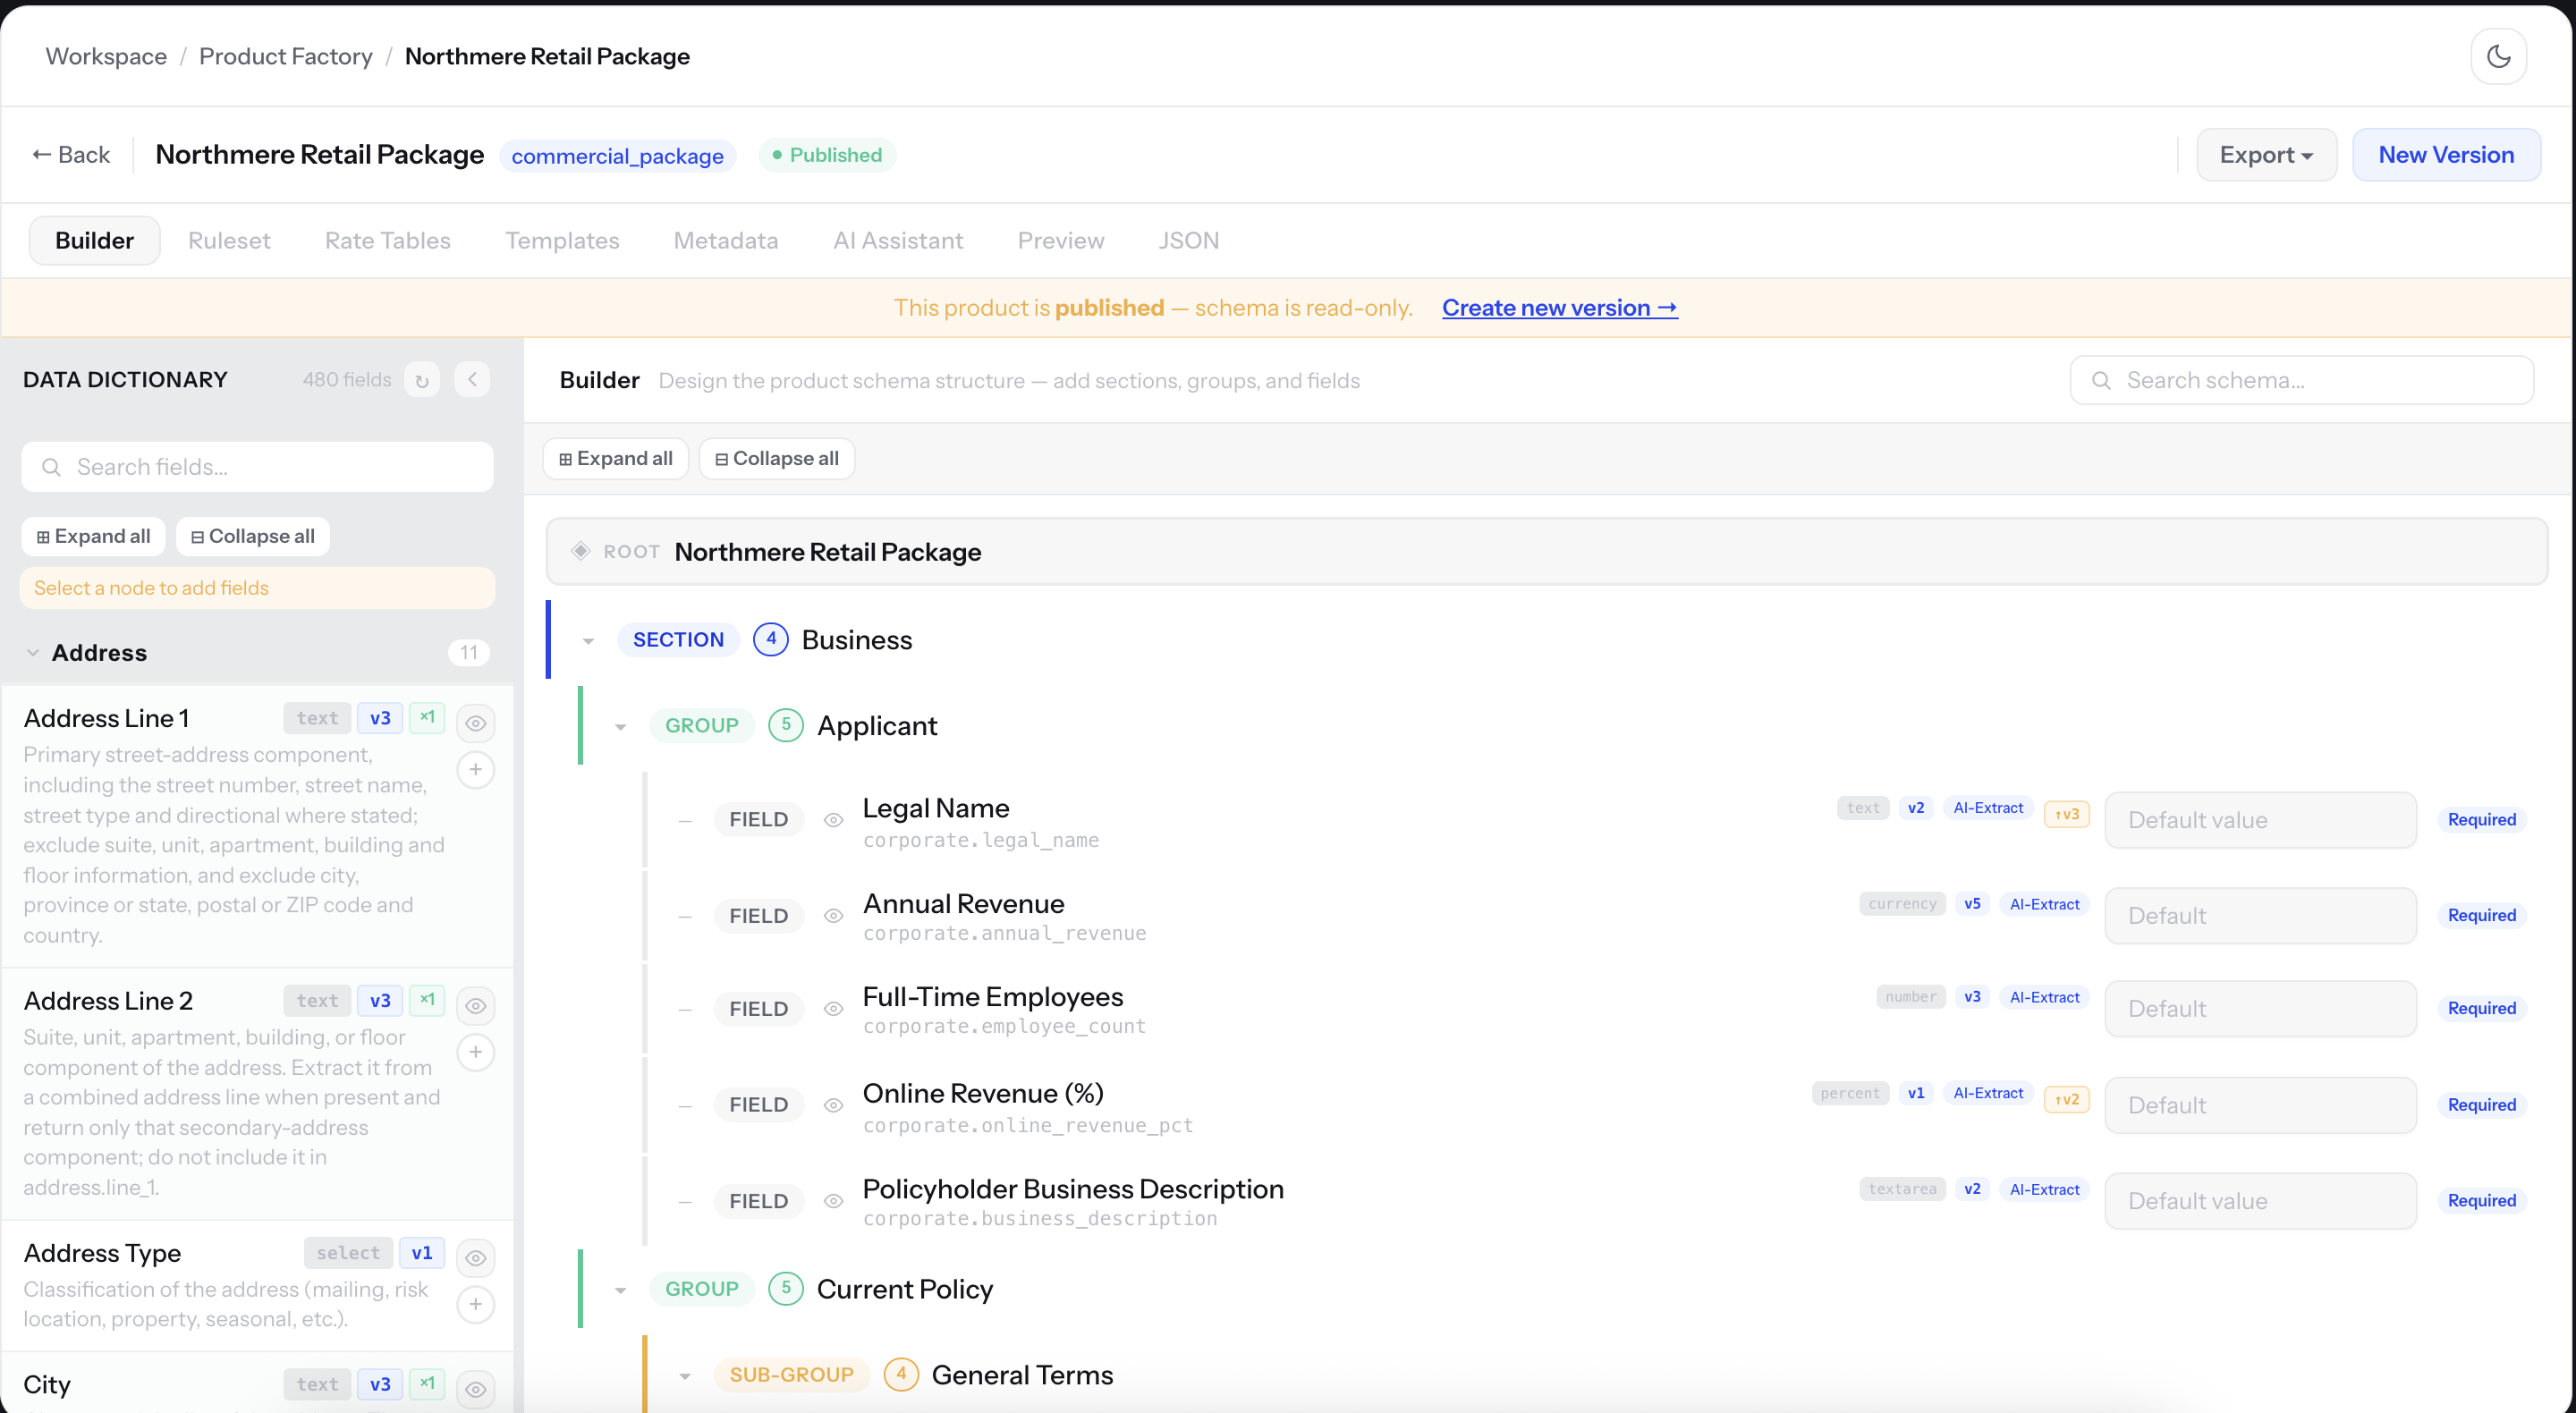Click the Required badge on Annual Revenue
Image resolution: width=2576 pixels, height=1413 pixels.
pyautogui.click(x=2481, y=916)
